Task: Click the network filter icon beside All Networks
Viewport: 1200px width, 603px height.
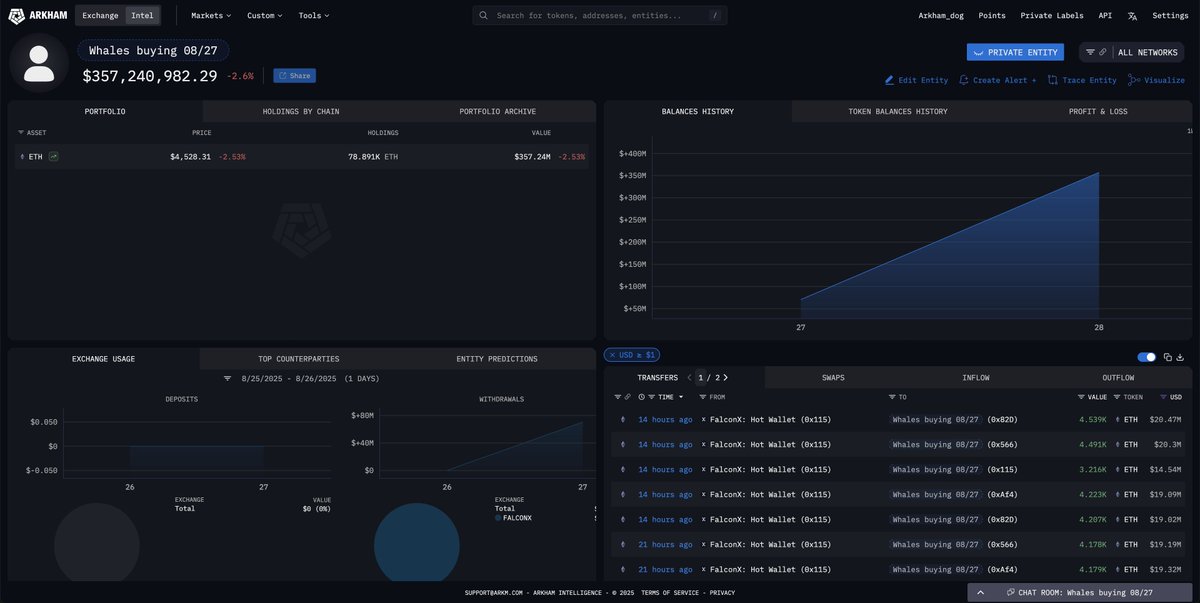Action: point(1090,52)
